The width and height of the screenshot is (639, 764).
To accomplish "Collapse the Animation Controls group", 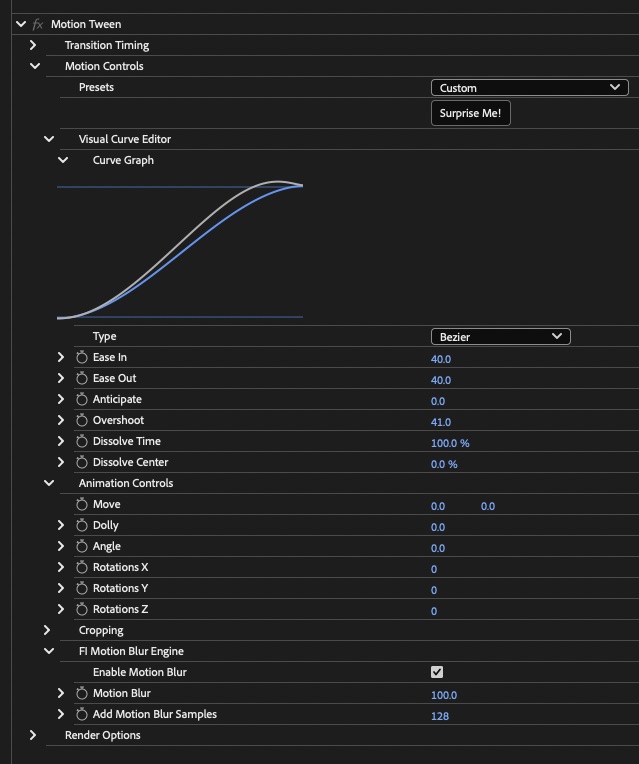I will click(x=49, y=483).
